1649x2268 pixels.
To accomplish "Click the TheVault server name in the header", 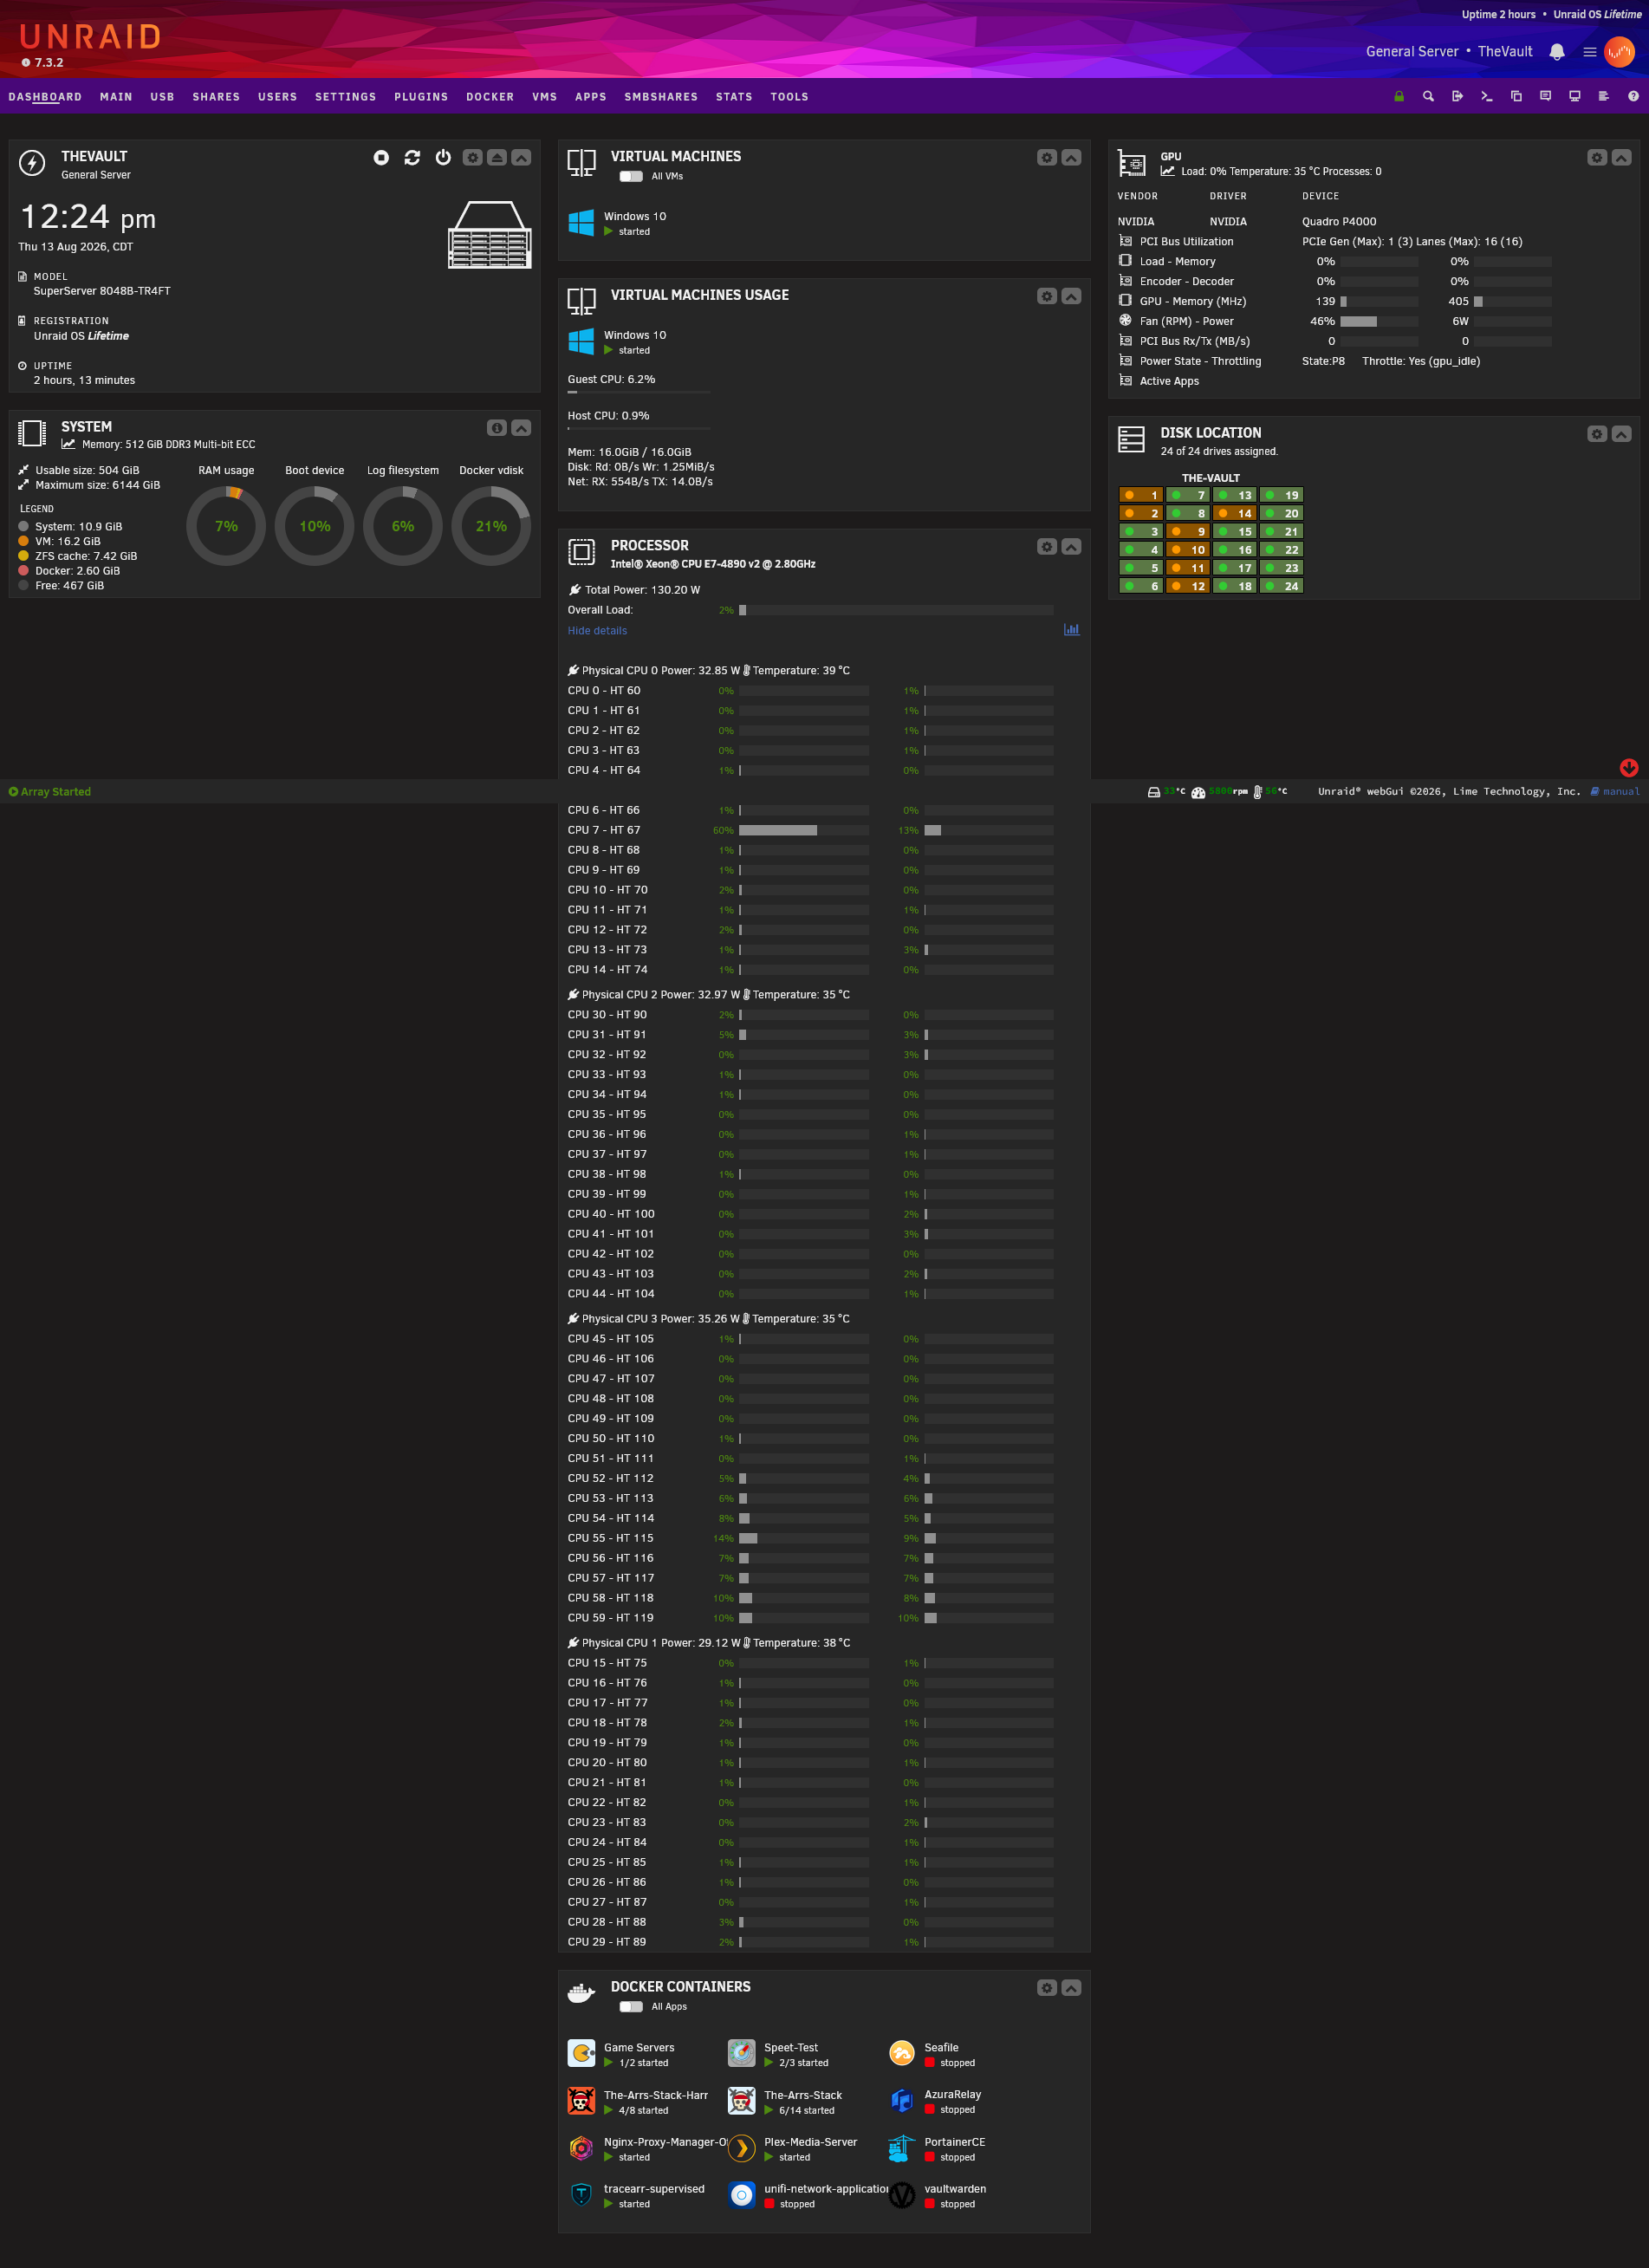I will [x=1504, y=52].
